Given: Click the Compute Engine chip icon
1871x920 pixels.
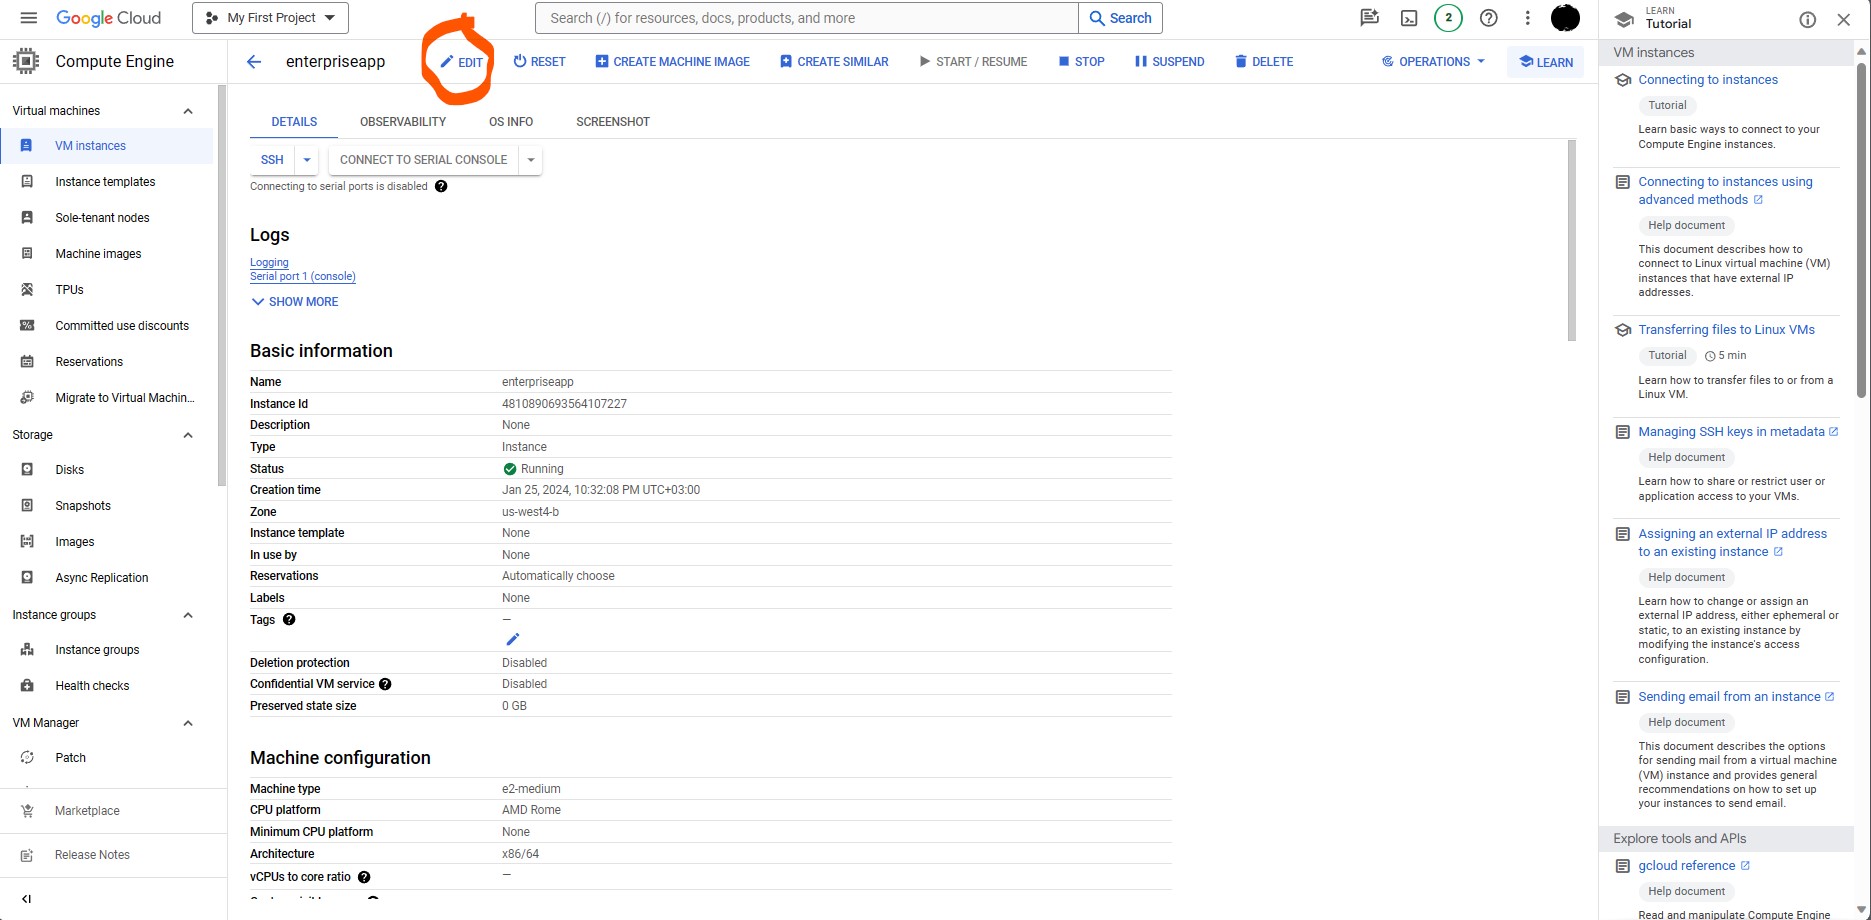Looking at the screenshot, I should (26, 61).
